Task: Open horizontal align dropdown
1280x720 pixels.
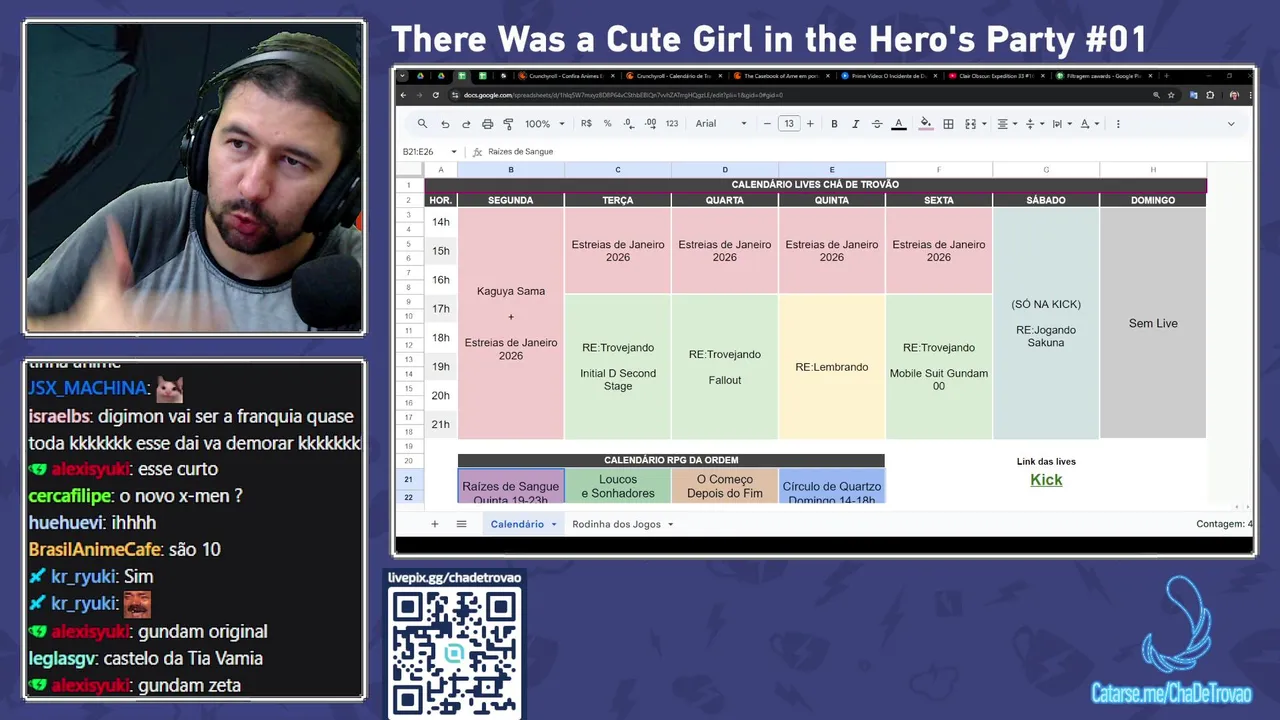Action: tap(1006, 124)
